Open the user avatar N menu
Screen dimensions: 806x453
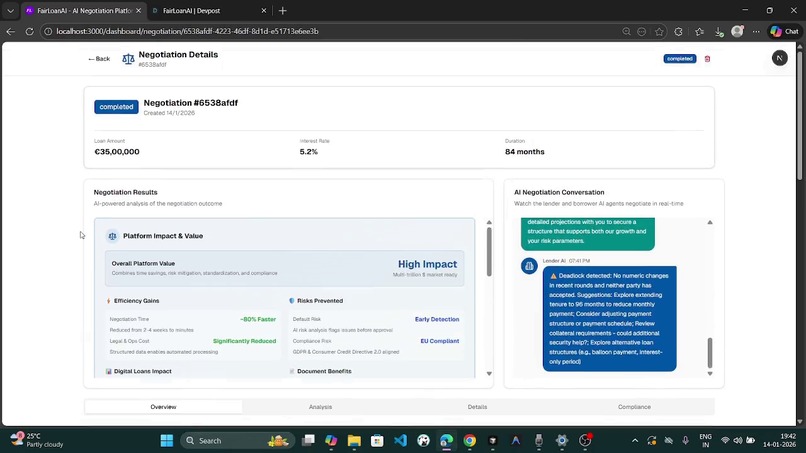click(779, 58)
